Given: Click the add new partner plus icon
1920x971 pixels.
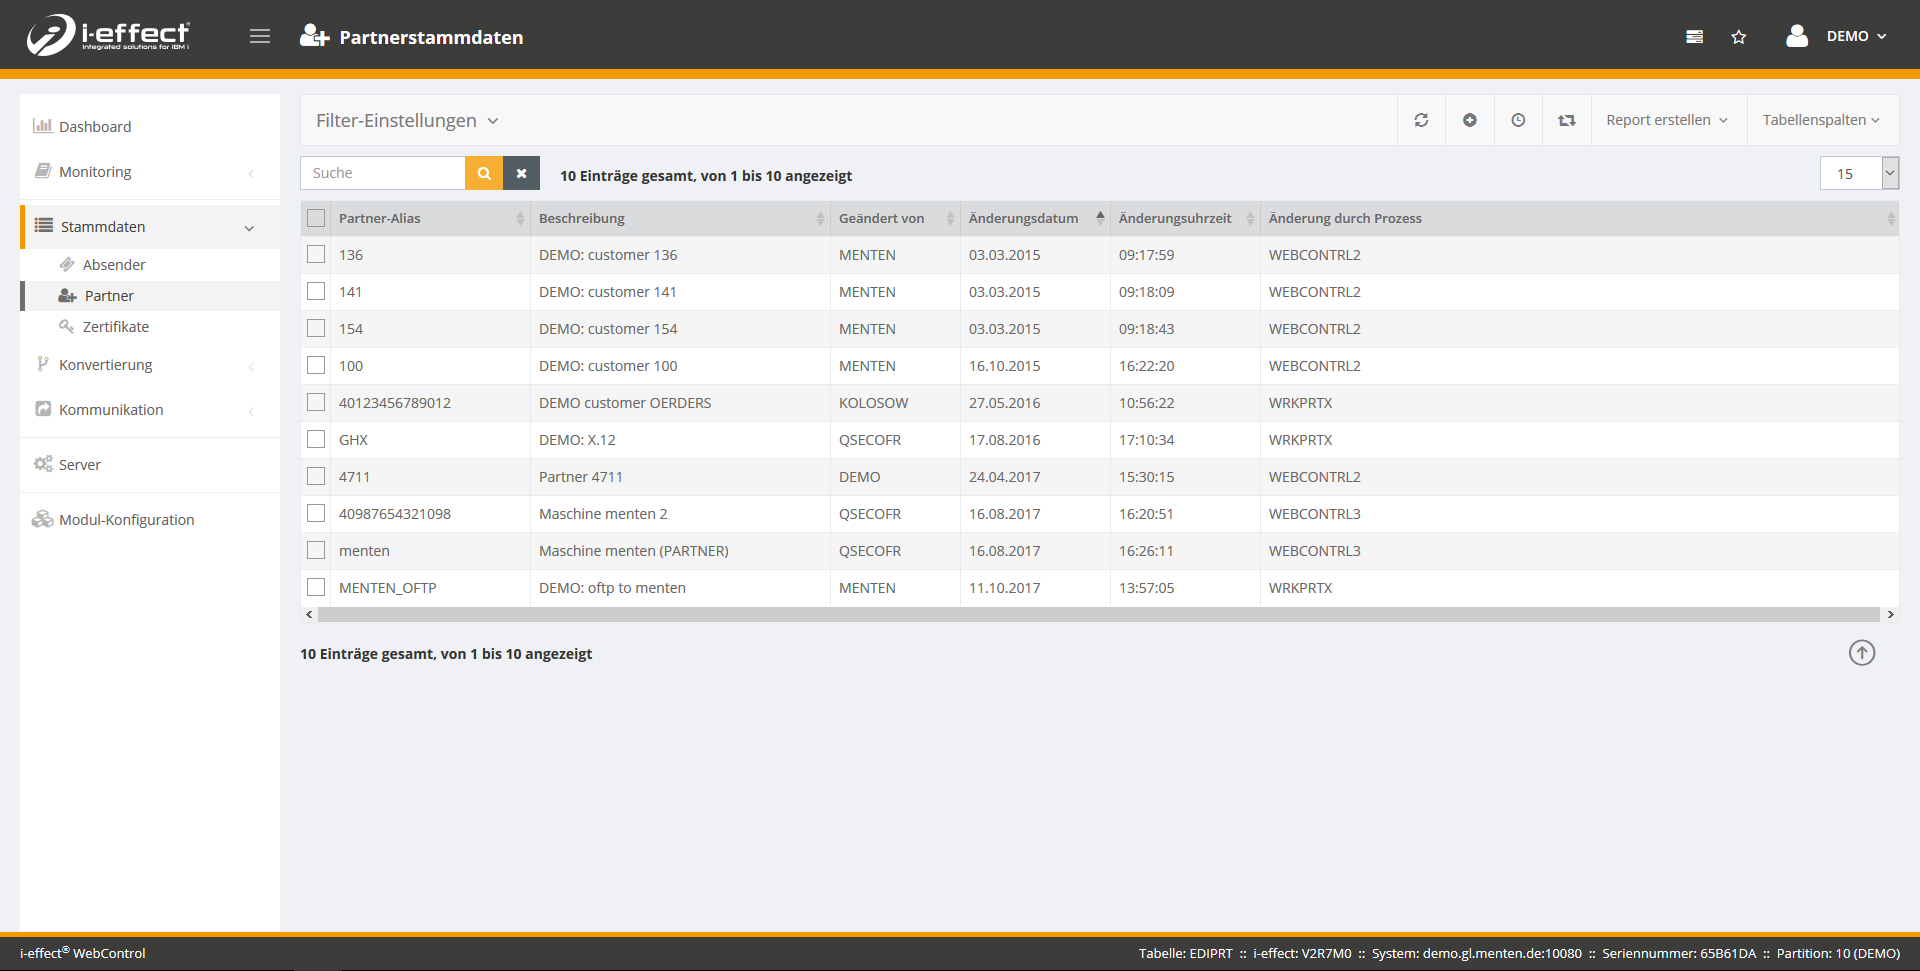Looking at the screenshot, I should click(x=1470, y=120).
